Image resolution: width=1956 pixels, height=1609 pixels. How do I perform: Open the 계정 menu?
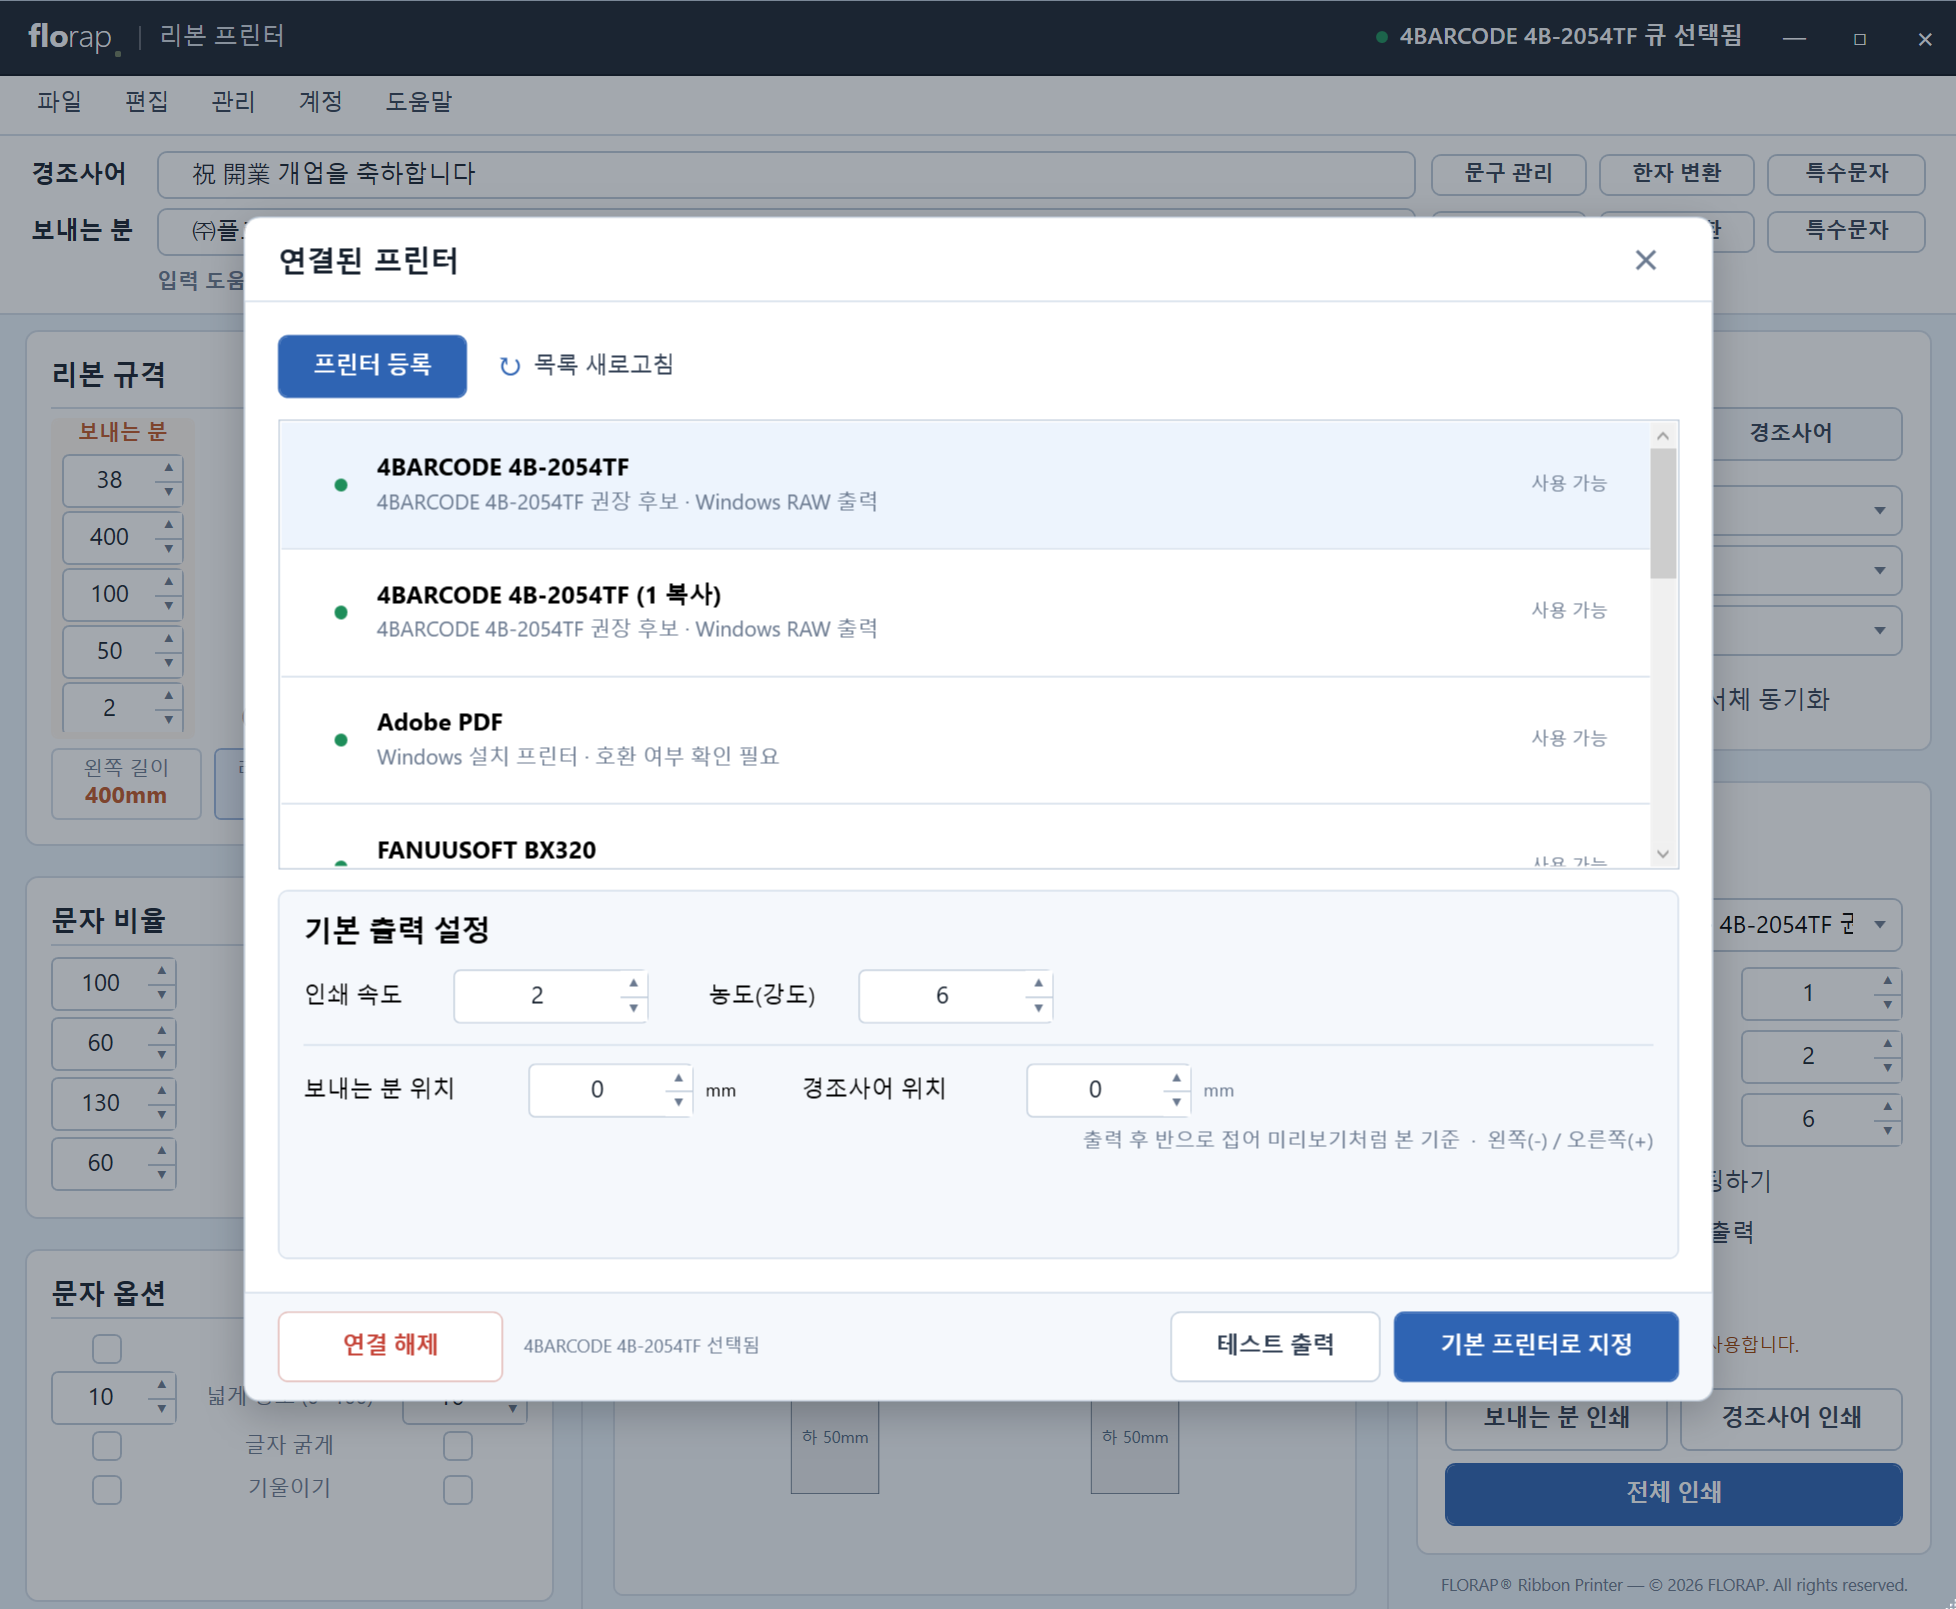(320, 102)
